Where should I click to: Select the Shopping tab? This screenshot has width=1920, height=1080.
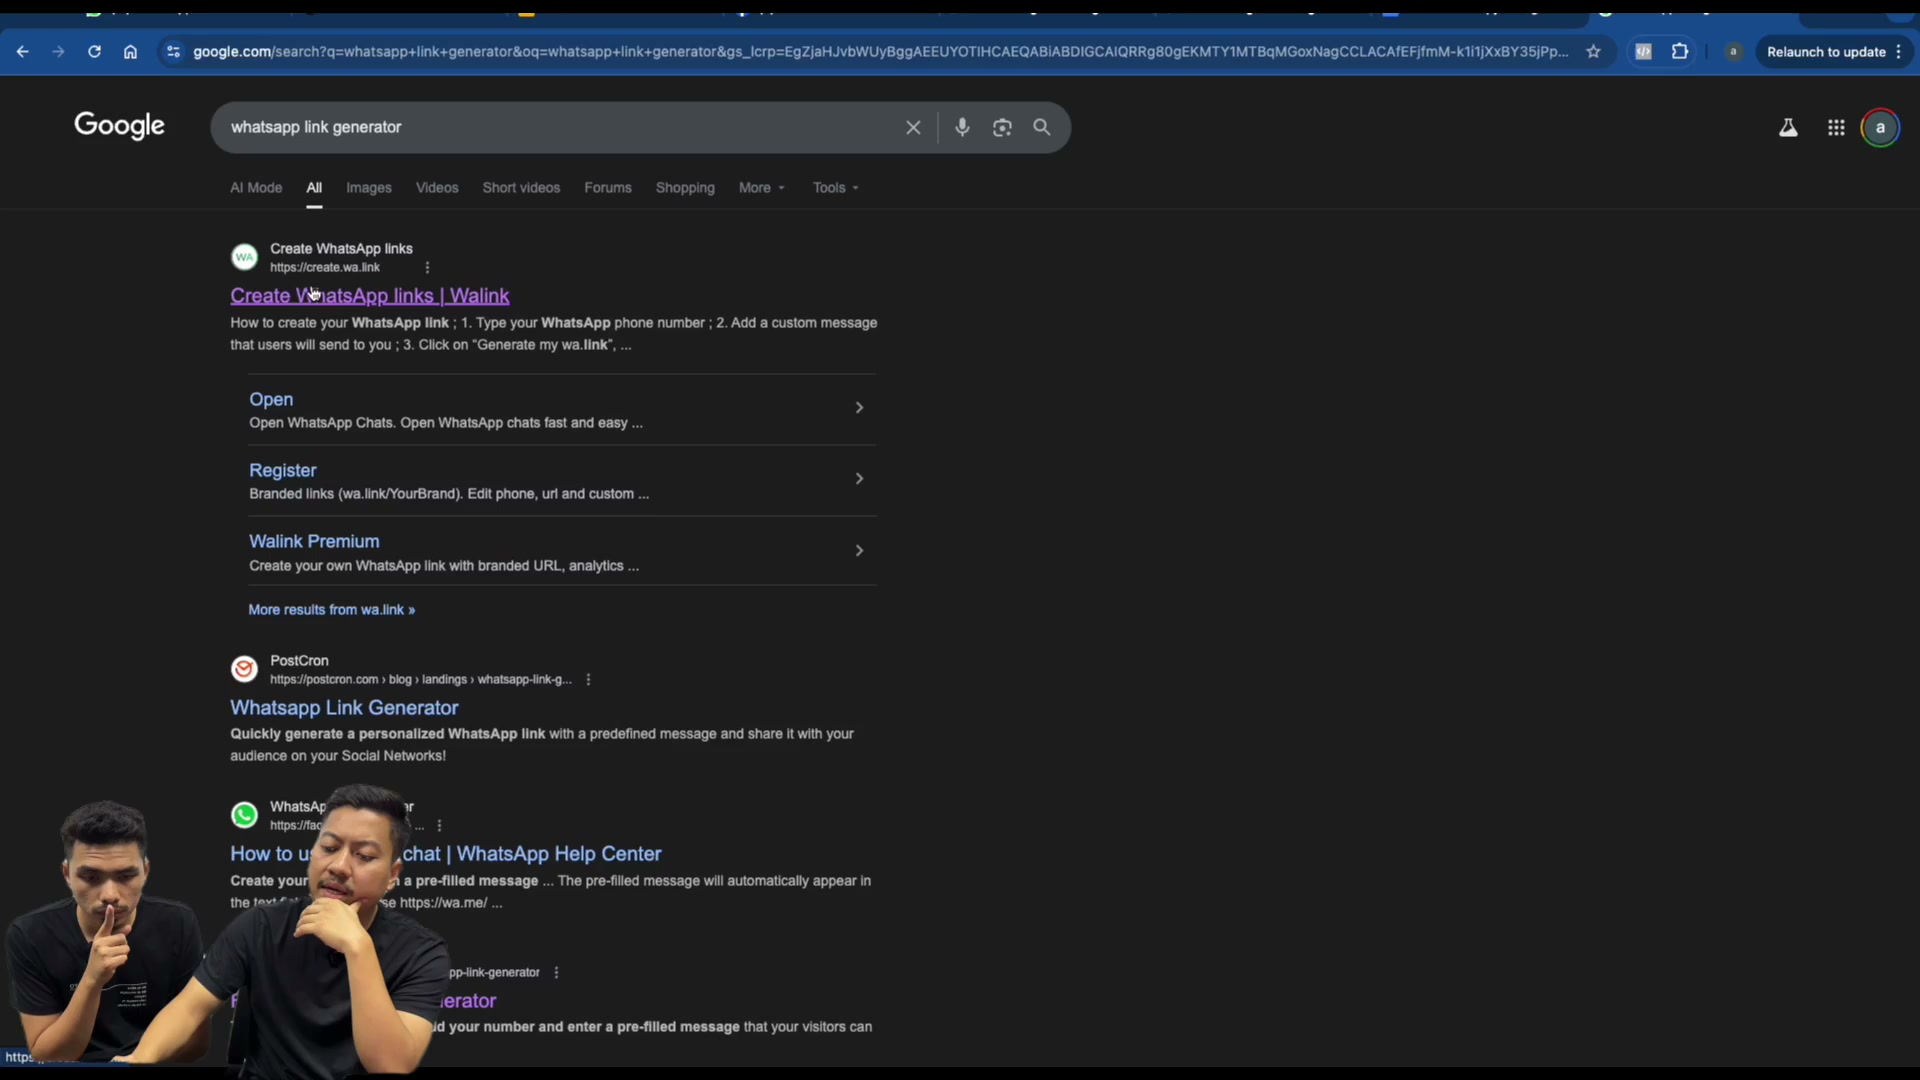pos(685,188)
